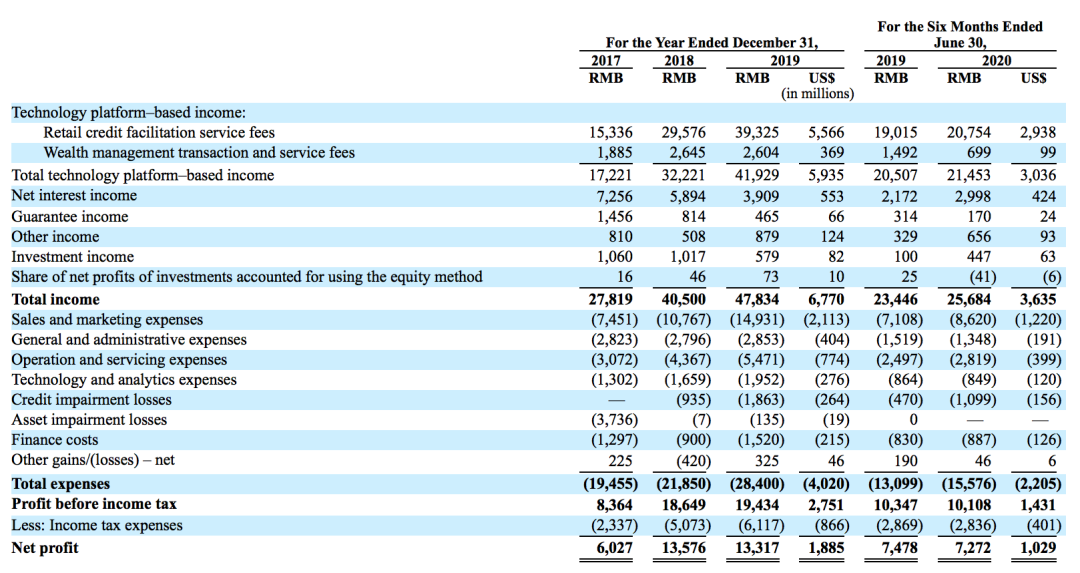This screenshot has height=573, width=1080.
Task: Select the '(in millions)' note
Action: pyautogui.click(x=817, y=93)
